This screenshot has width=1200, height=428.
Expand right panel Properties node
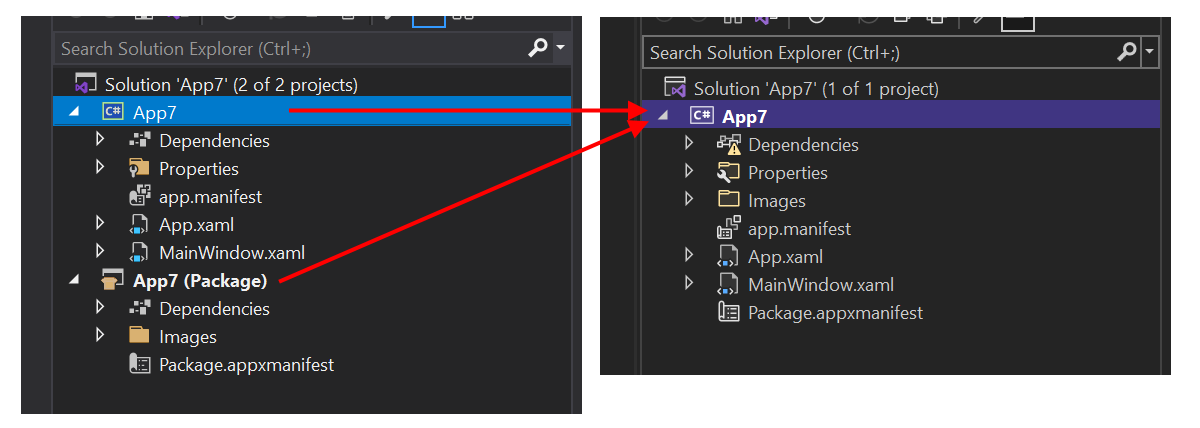click(689, 173)
